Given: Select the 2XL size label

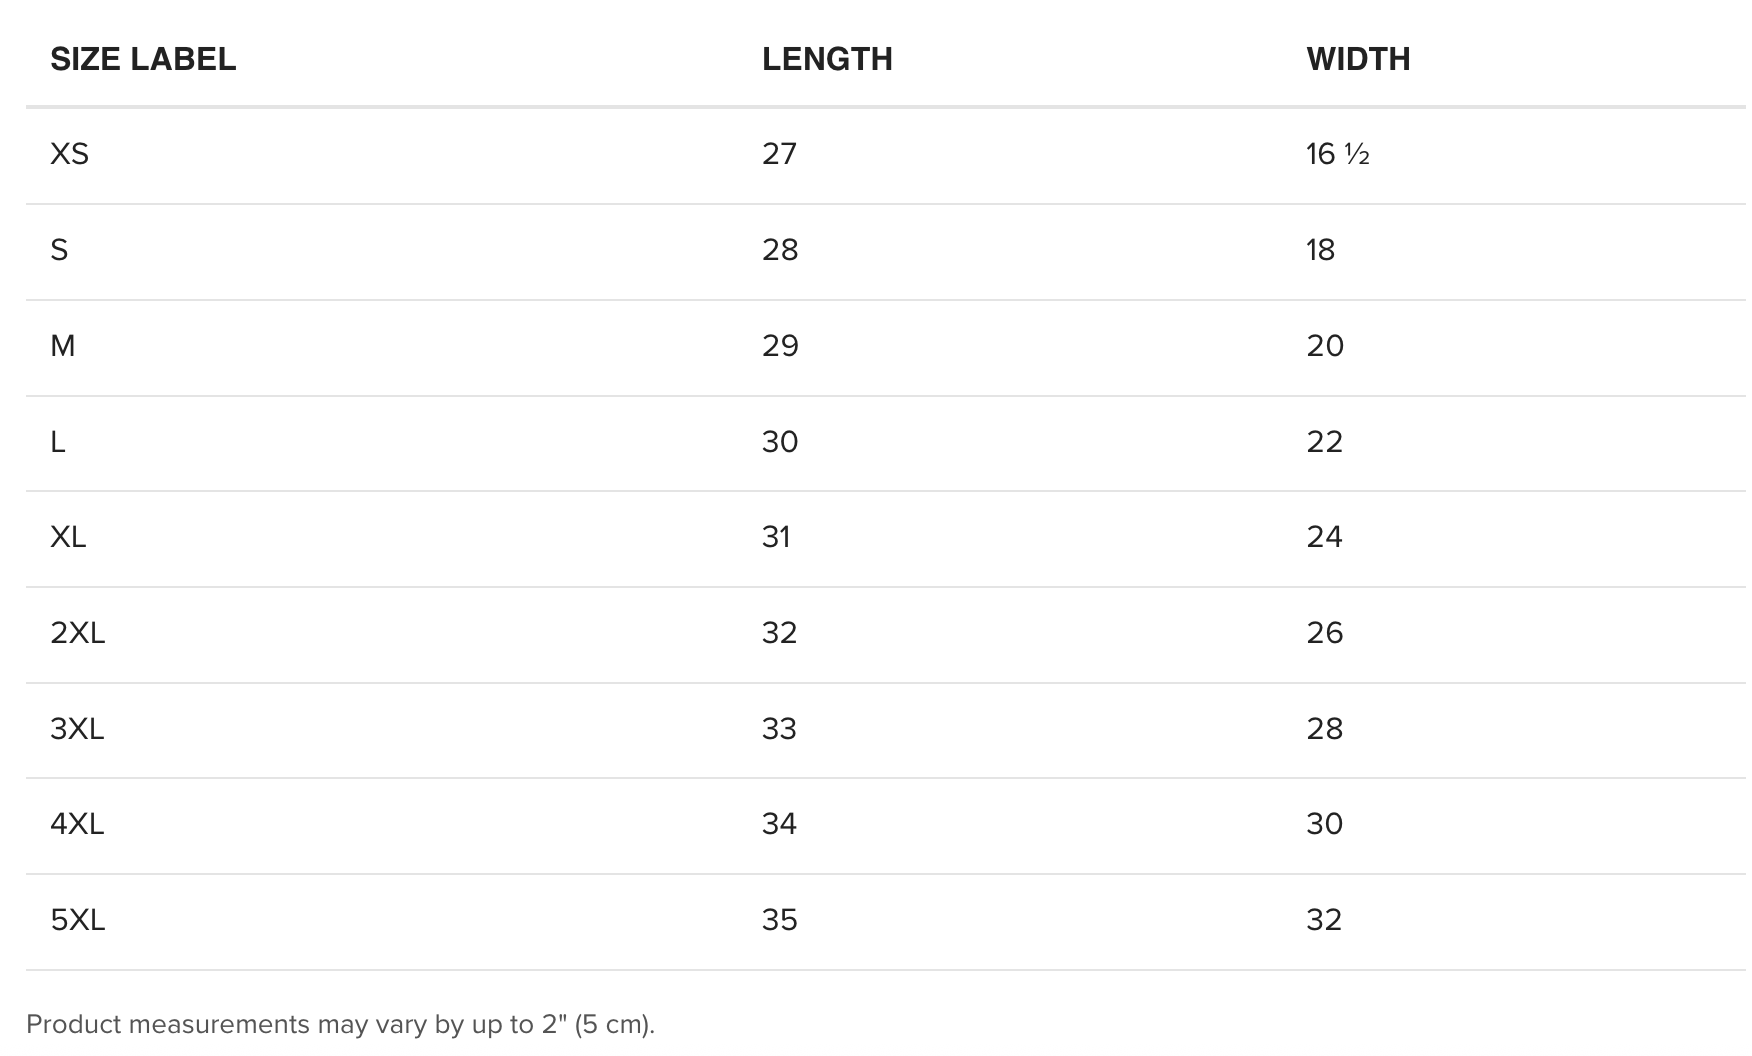Looking at the screenshot, I should coord(78,633).
